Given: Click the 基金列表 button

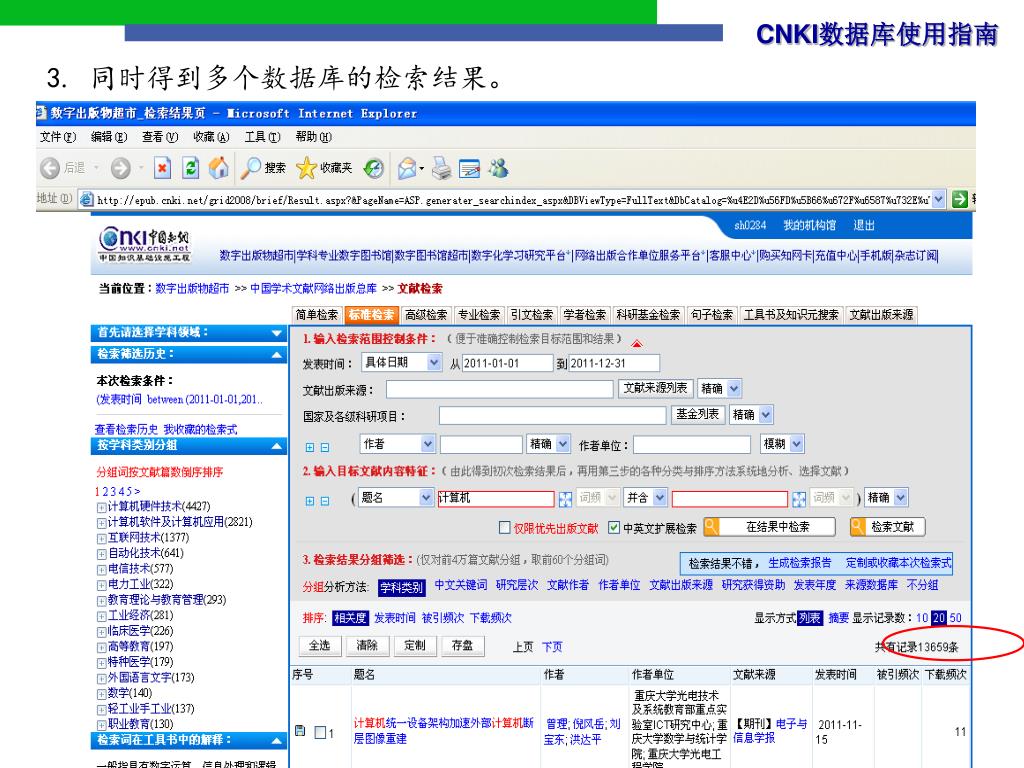Looking at the screenshot, I should click(697, 414).
